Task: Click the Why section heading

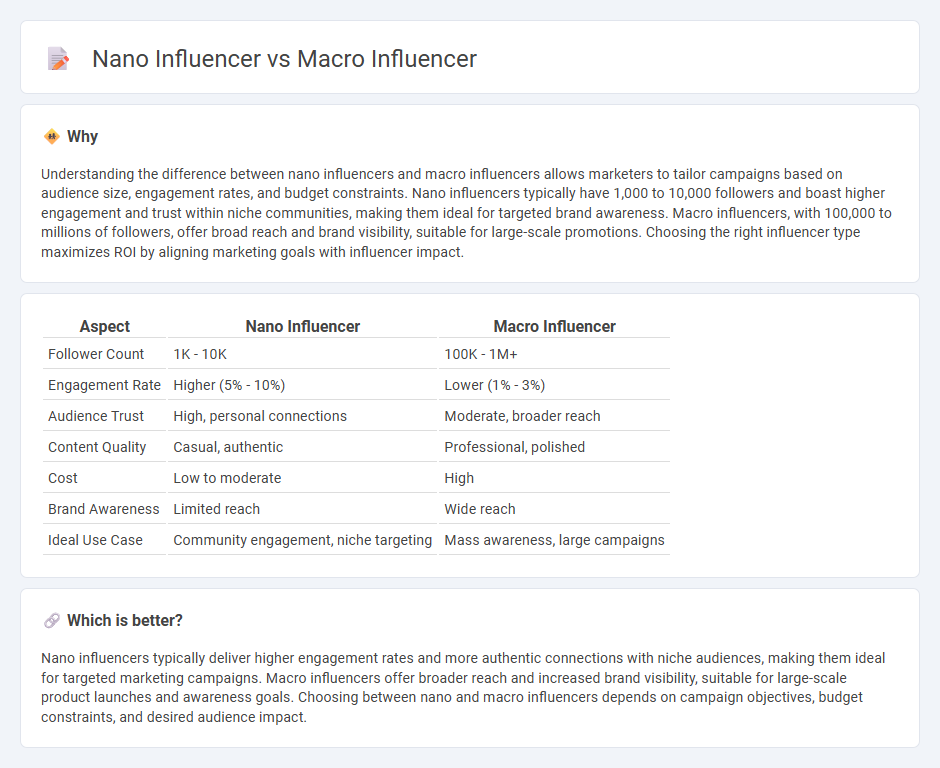Action: click(82, 137)
